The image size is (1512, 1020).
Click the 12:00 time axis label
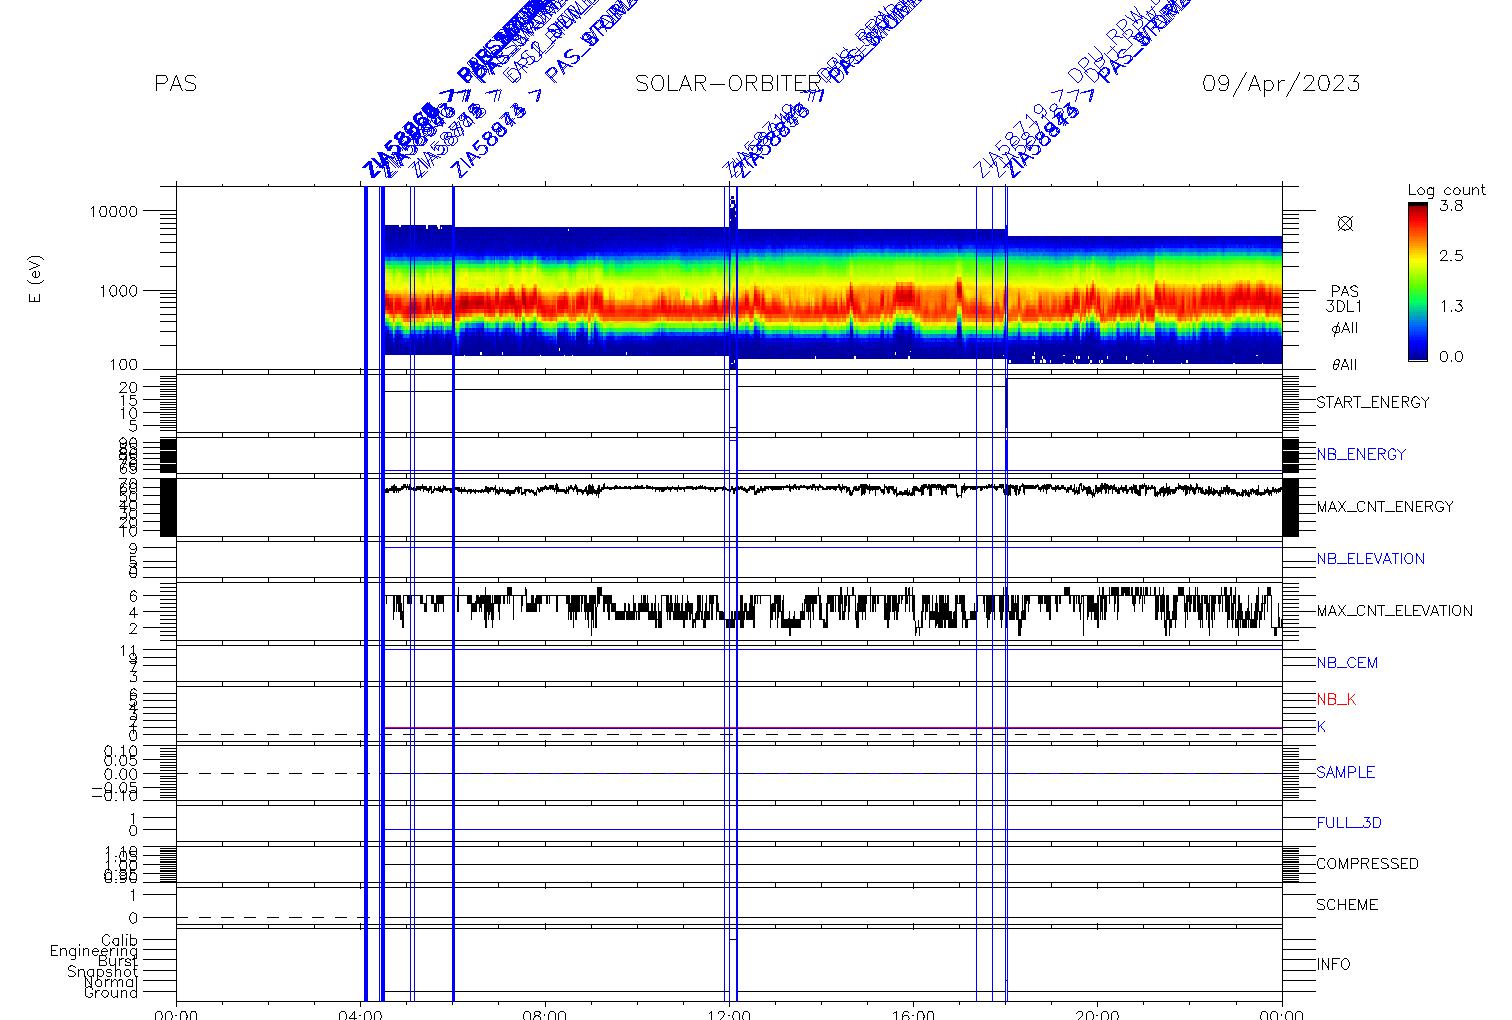click(729, 1014)
